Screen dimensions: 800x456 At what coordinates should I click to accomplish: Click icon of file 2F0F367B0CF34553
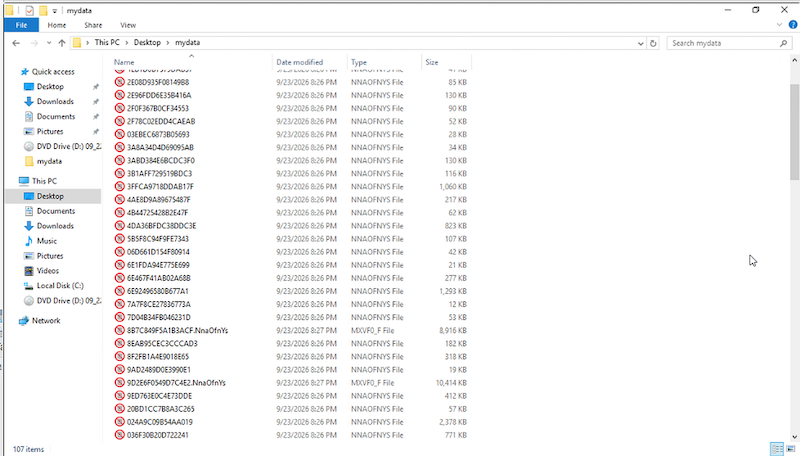coord(119,108)
